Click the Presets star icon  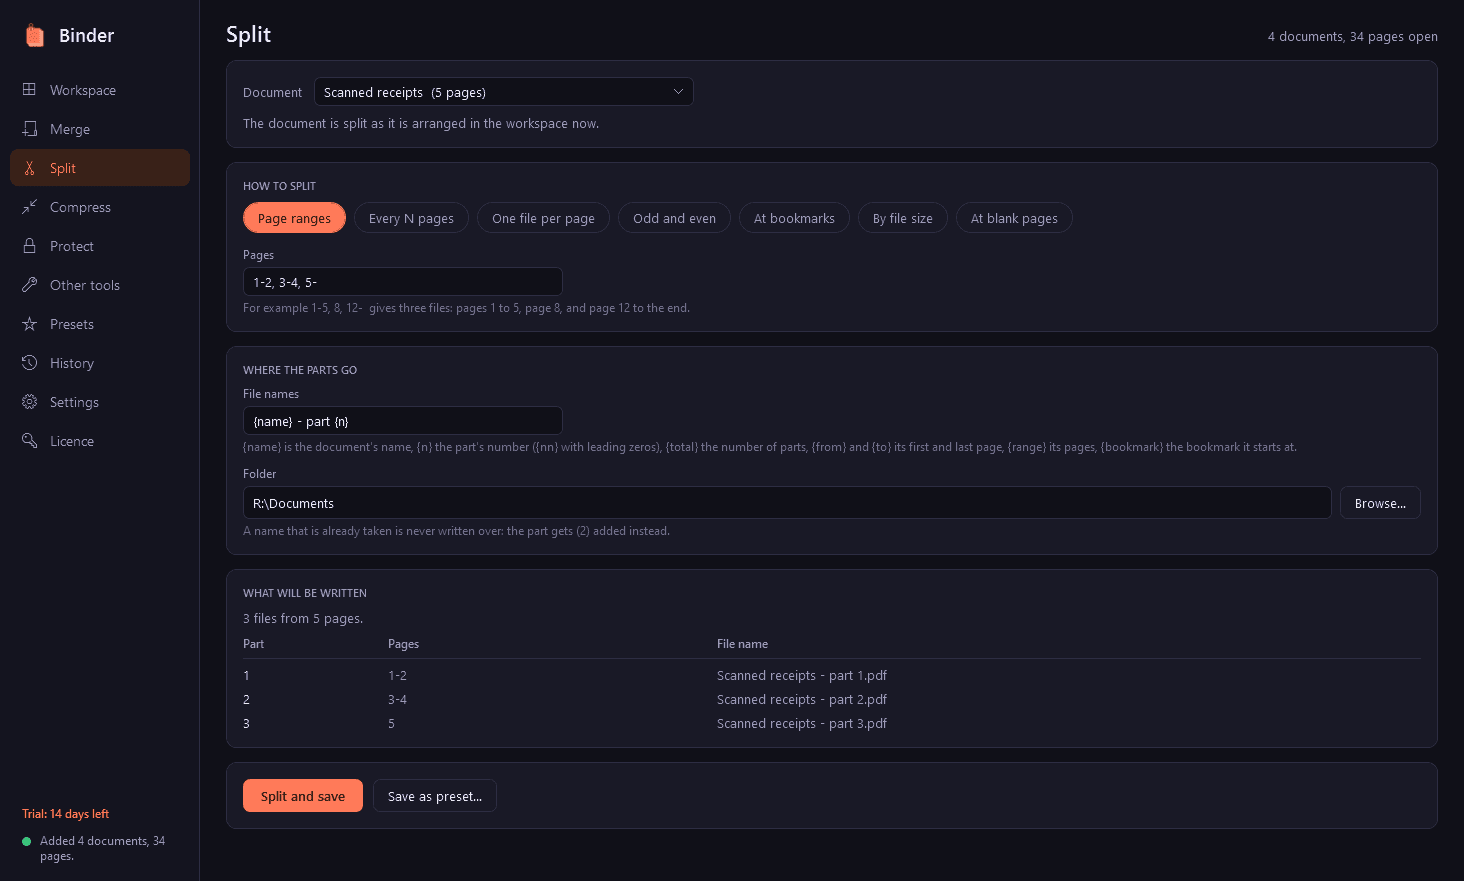(29, 324)
